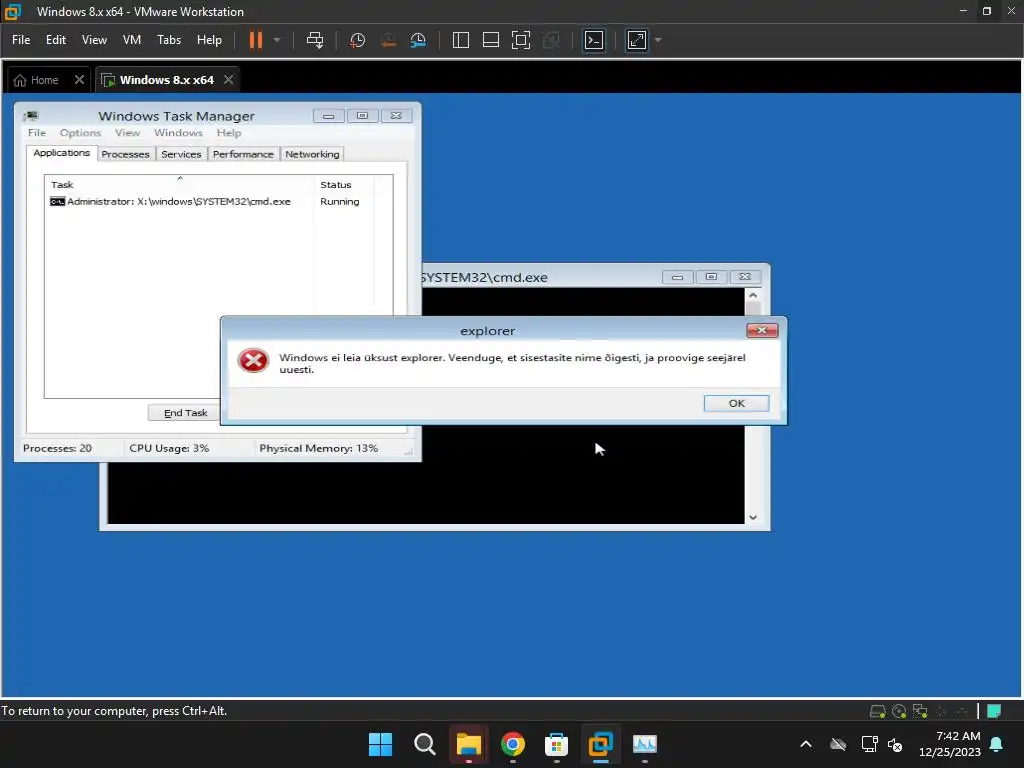Switch to Unity mode icon
1024x768 pixels.
551,40
